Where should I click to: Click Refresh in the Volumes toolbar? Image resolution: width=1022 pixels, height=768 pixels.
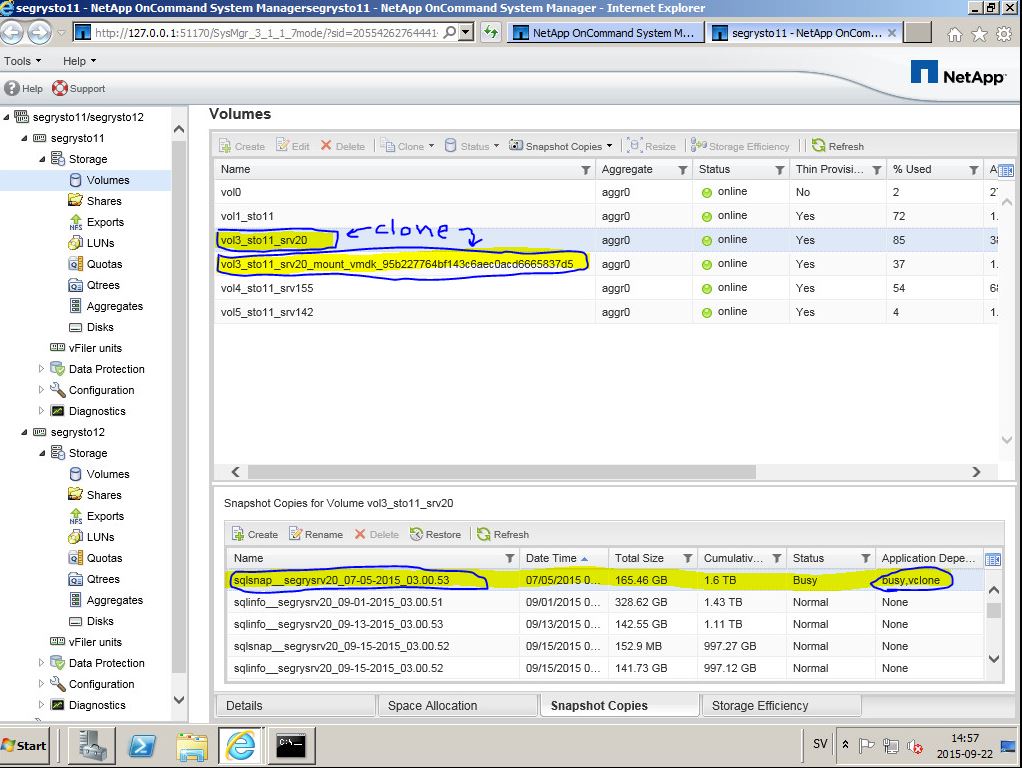coord(838,146)
